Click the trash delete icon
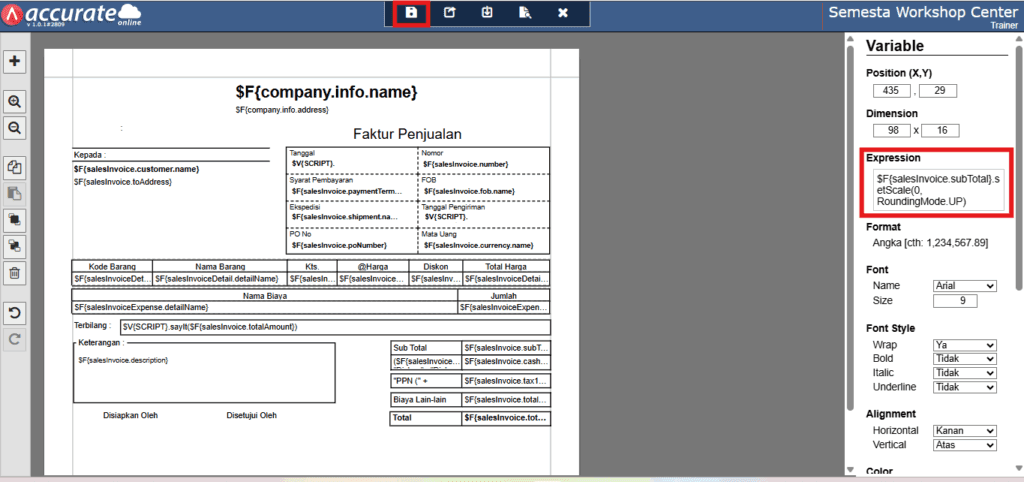Image resolution: width=1024 pixels, height=482 pixels. click(15, 273)
